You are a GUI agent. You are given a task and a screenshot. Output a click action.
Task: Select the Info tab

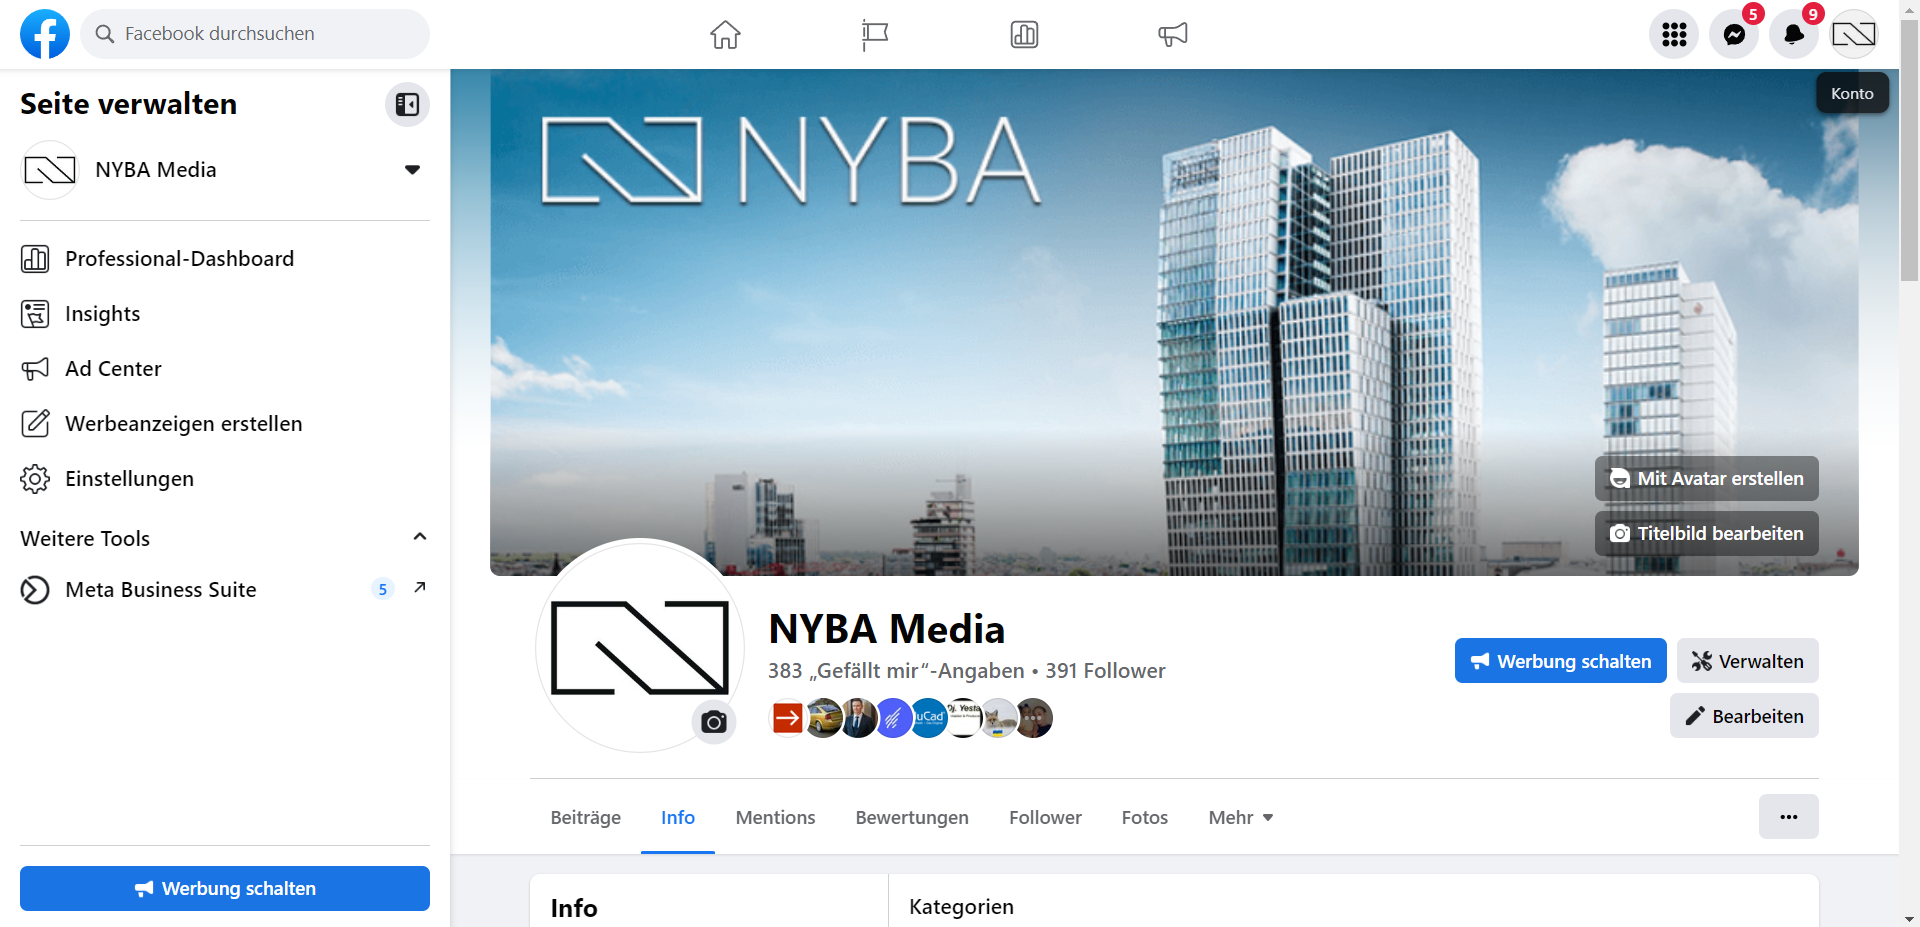click(x=678, y=818)
